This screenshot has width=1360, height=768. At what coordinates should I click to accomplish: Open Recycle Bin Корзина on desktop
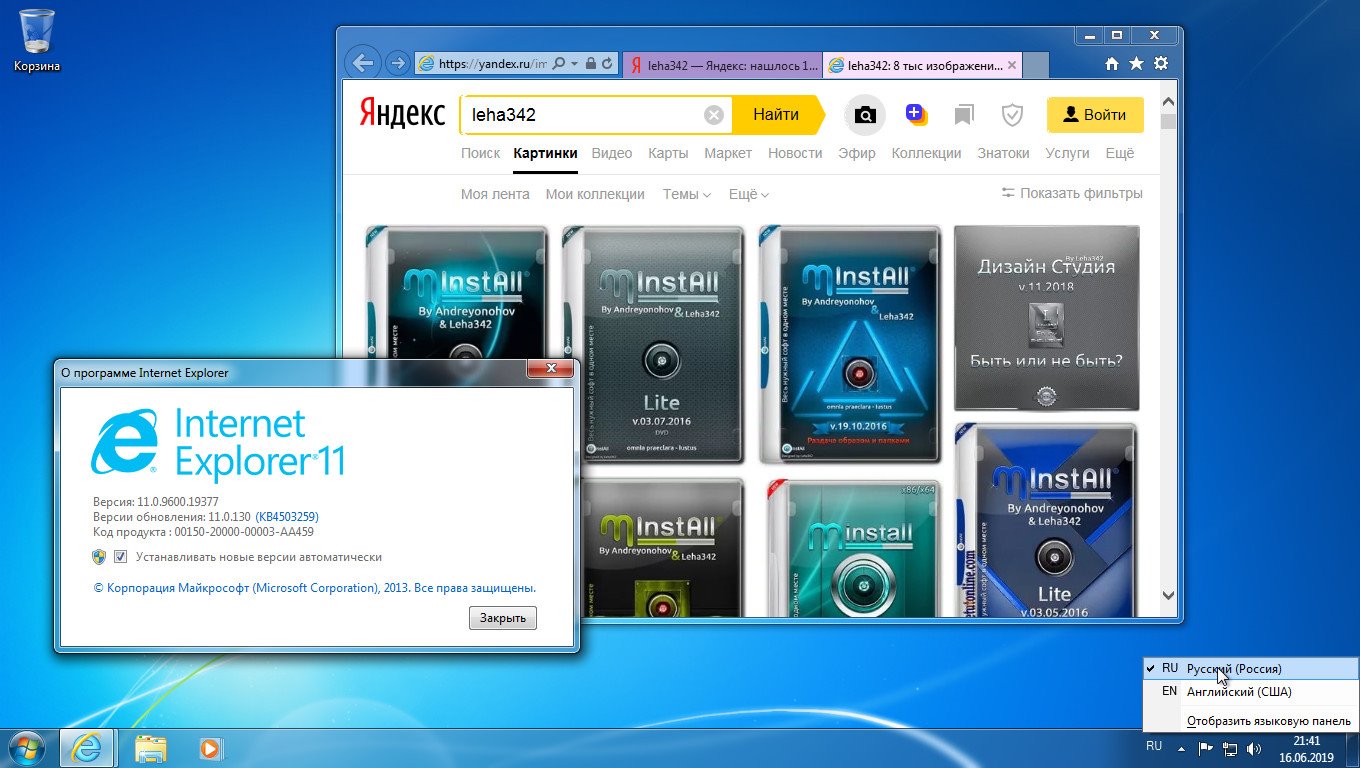pos(37,41)
